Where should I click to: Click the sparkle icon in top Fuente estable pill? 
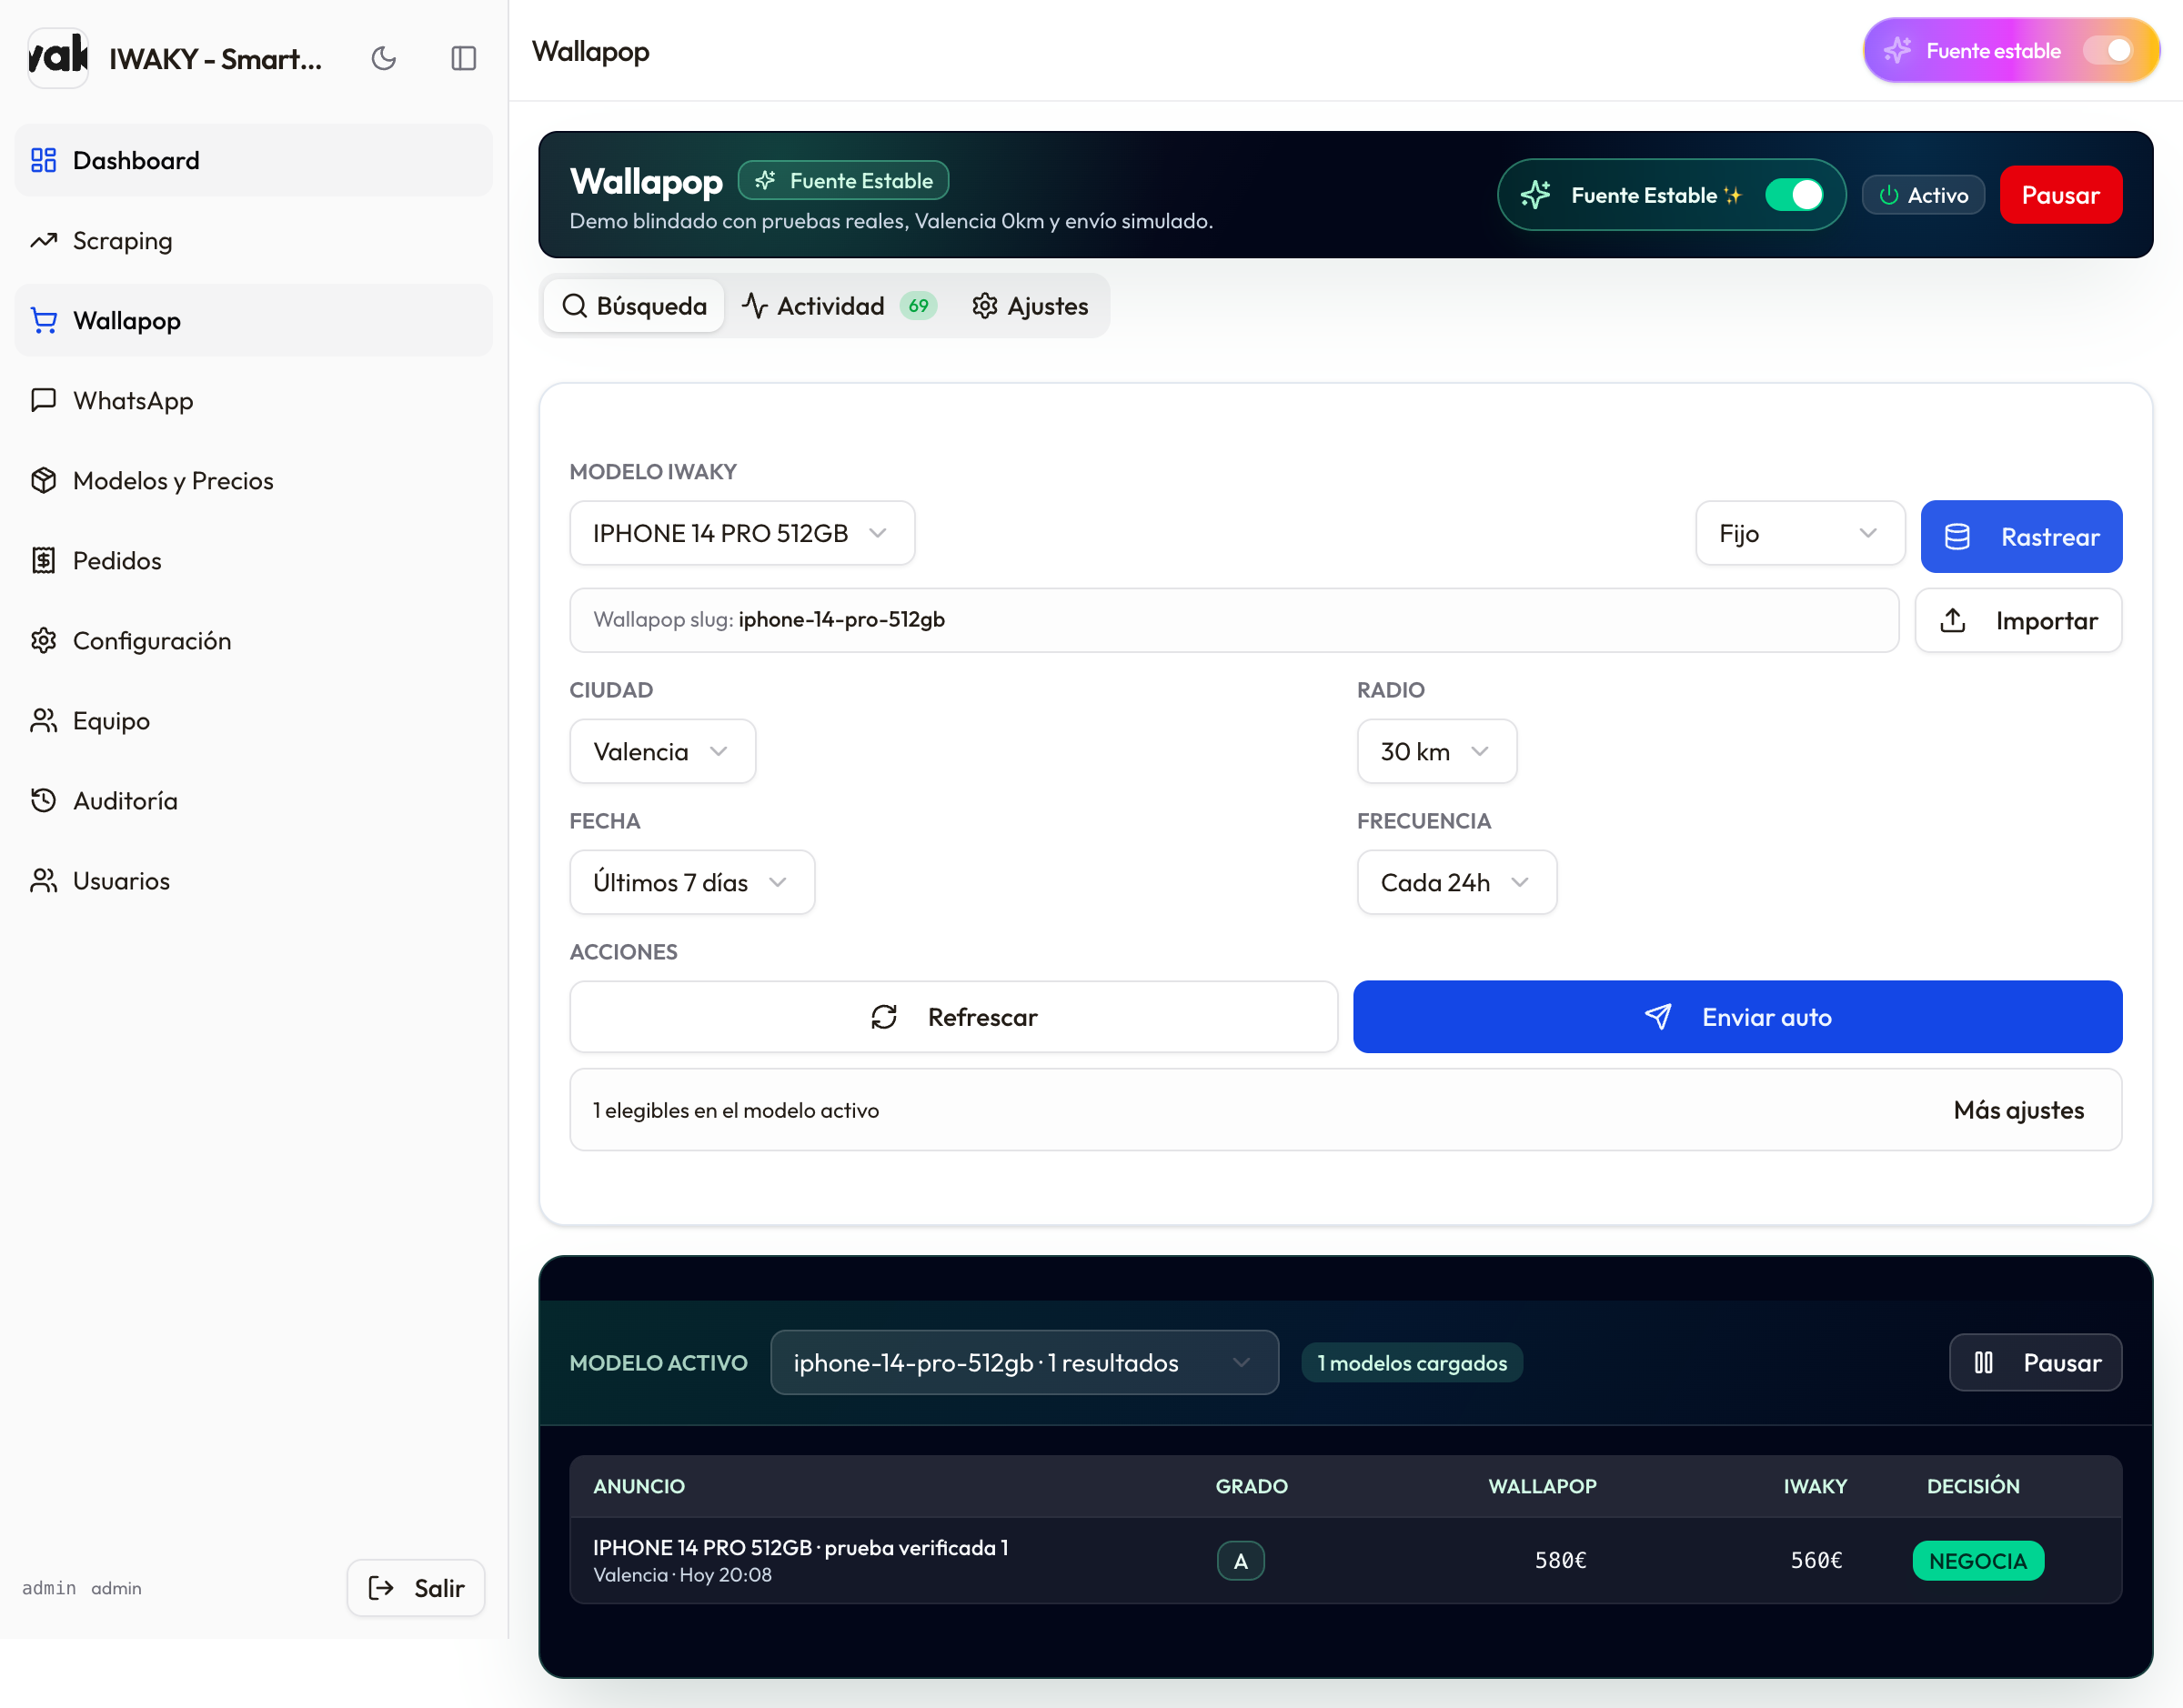coord(1897,50)
